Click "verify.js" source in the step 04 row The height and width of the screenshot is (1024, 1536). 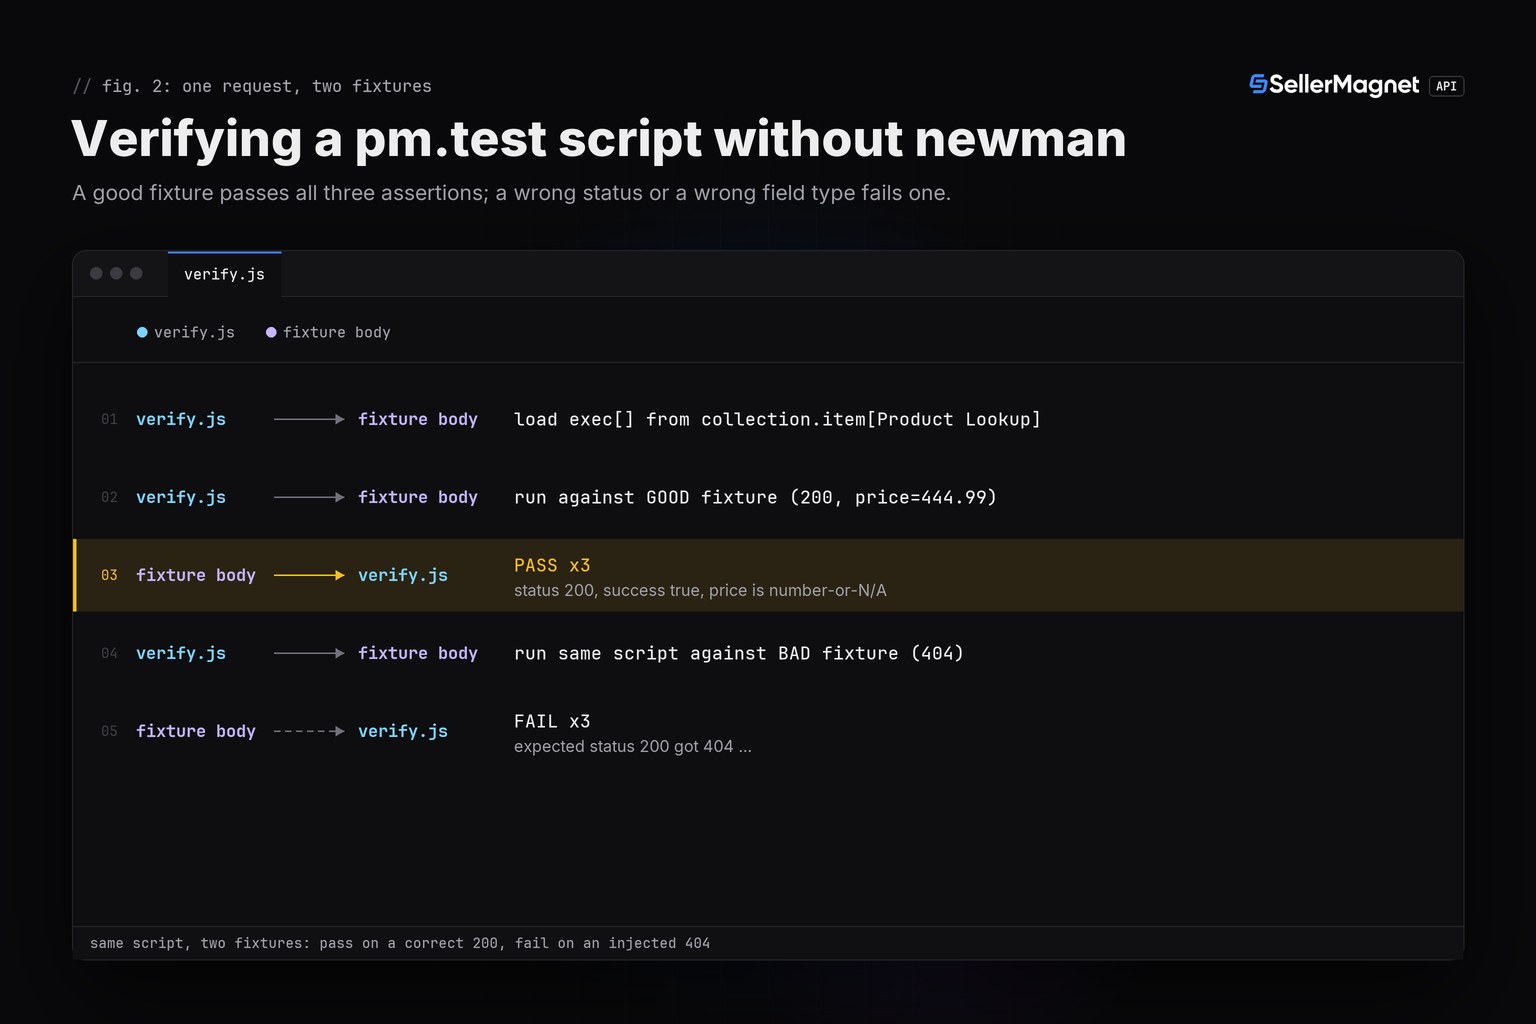point(181,653)
